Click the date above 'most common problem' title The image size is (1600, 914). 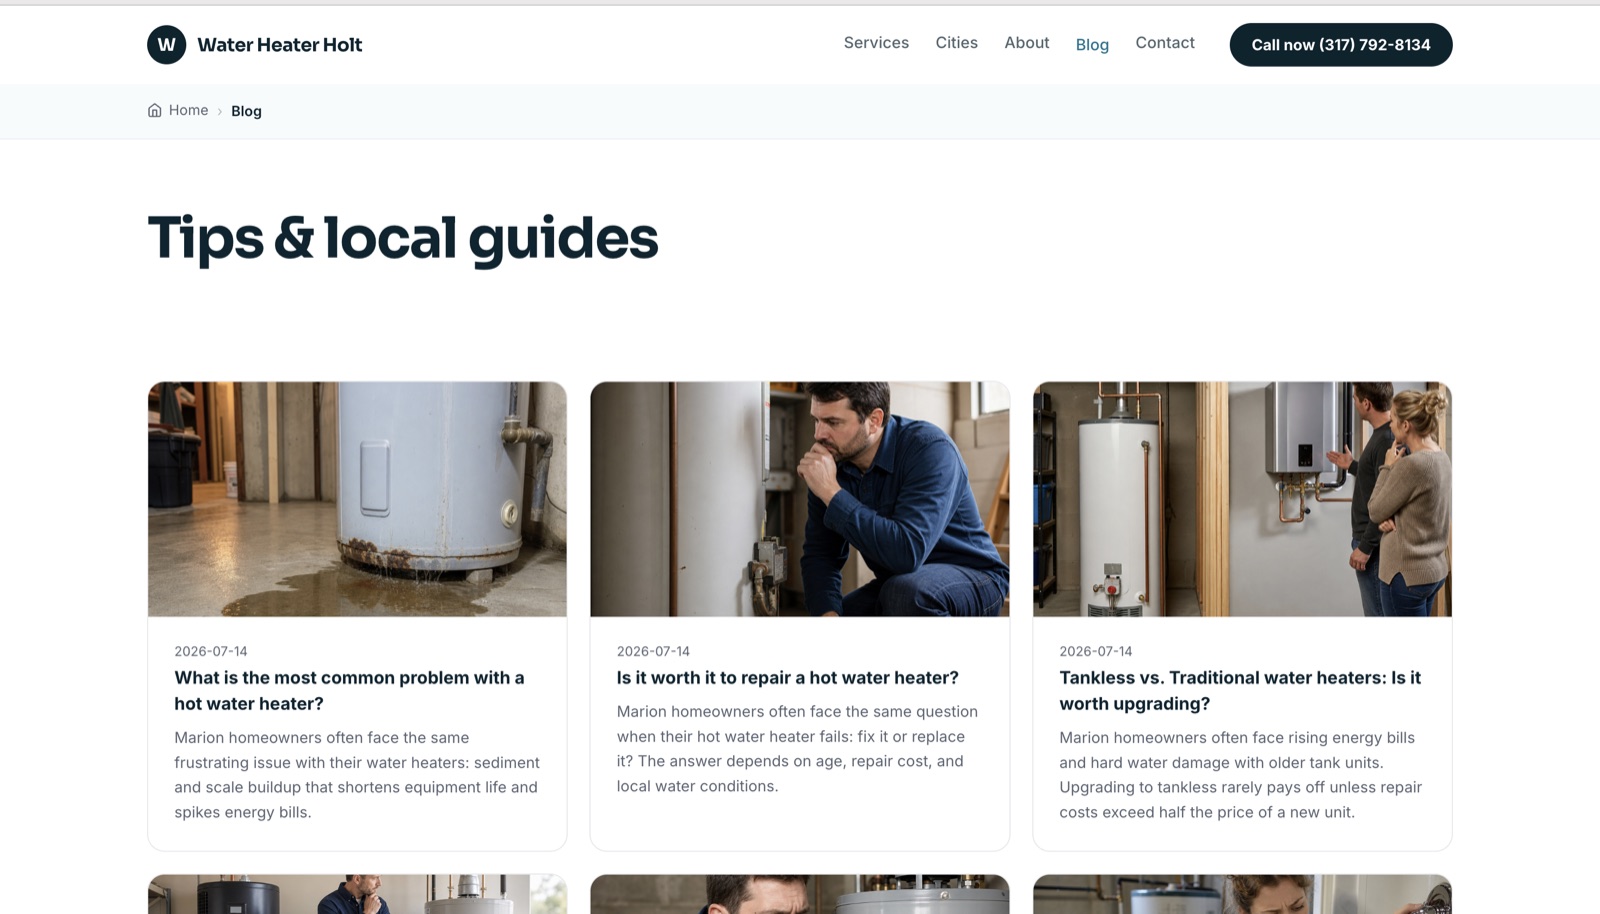click(211, 651)
